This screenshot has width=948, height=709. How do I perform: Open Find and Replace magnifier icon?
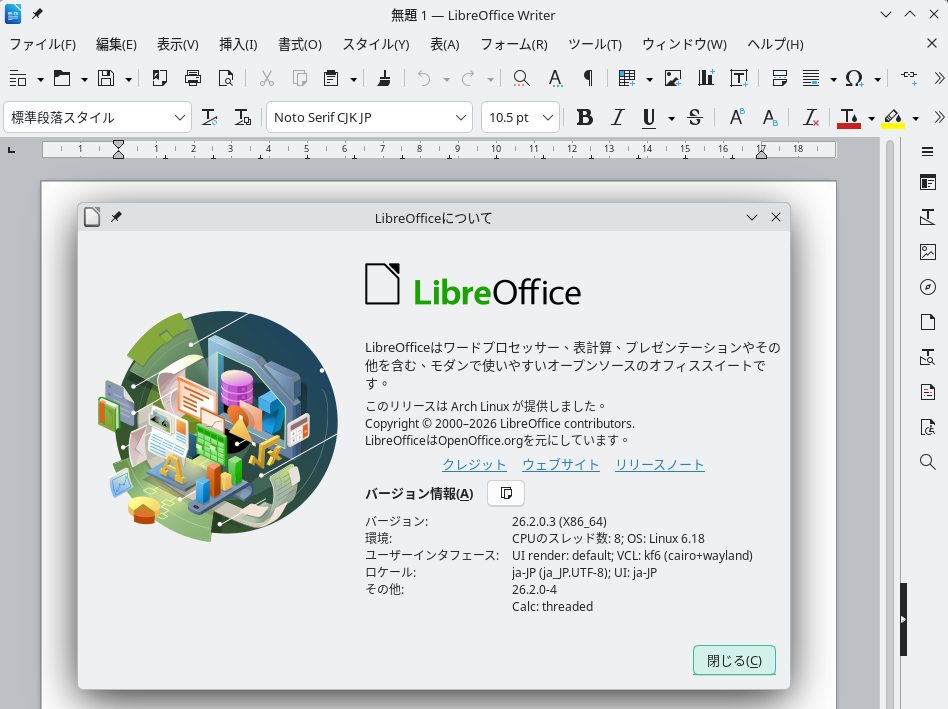pos(521,78)
